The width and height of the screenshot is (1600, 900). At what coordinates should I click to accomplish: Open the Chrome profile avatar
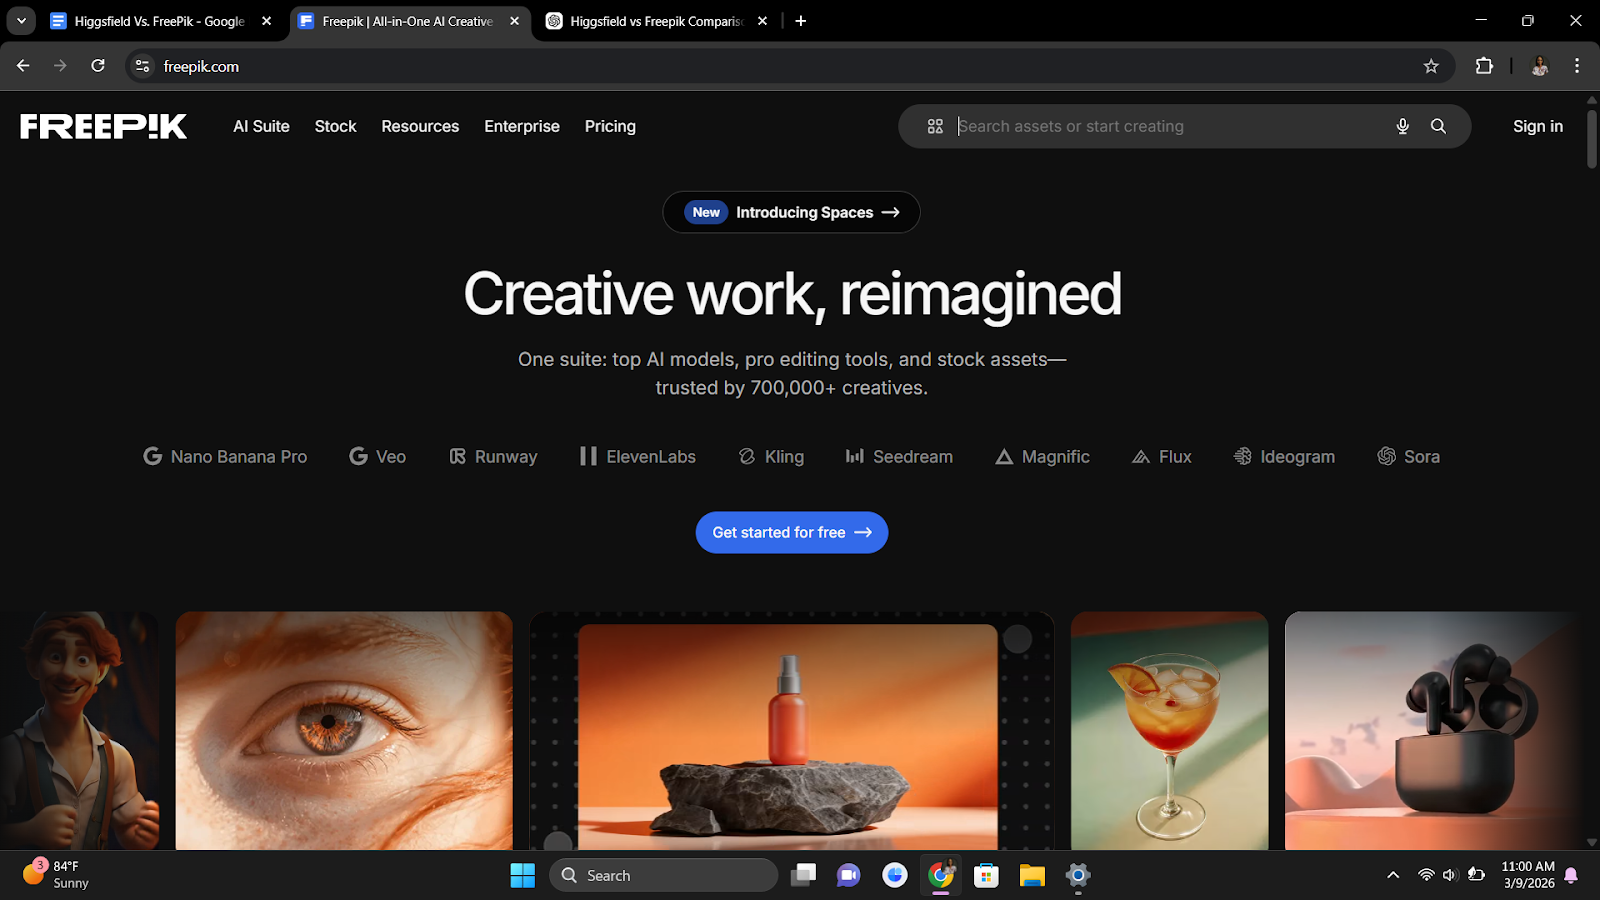click(1540, 66)
